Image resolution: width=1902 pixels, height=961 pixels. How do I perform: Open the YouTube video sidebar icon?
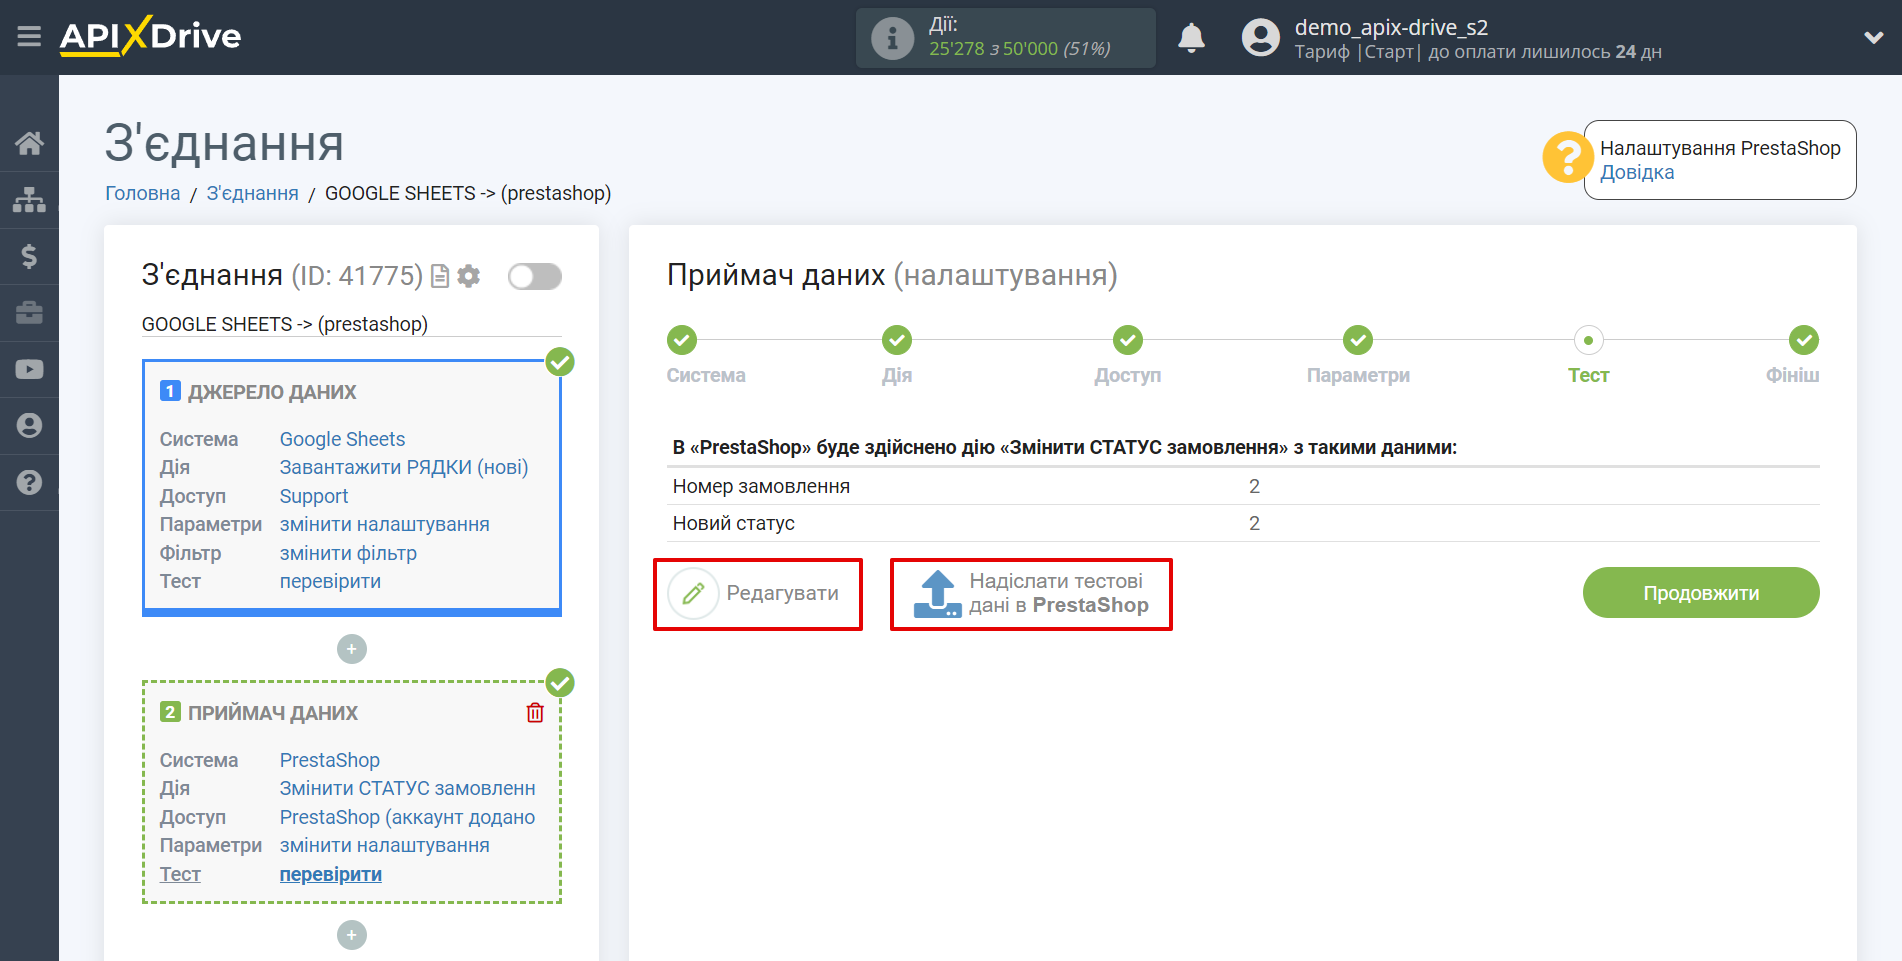click(29, 369)
